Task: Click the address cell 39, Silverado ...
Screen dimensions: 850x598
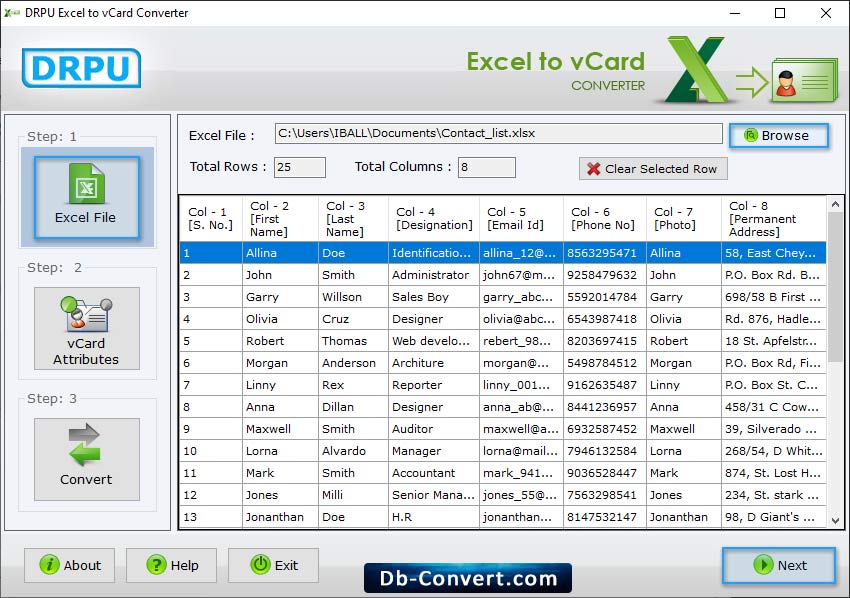Action: click(x=774, y=429)
